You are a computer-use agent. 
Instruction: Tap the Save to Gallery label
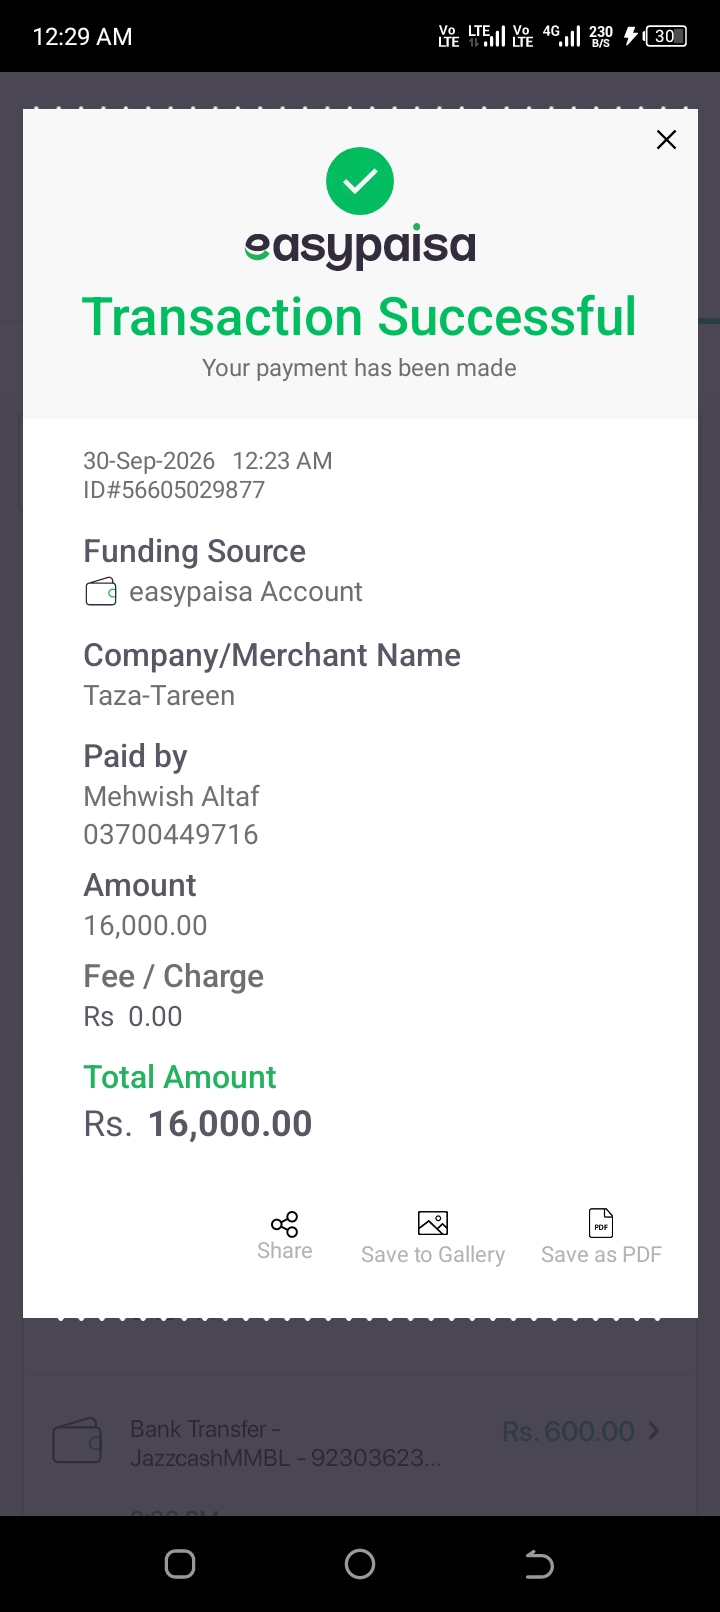click(433, 1255)
